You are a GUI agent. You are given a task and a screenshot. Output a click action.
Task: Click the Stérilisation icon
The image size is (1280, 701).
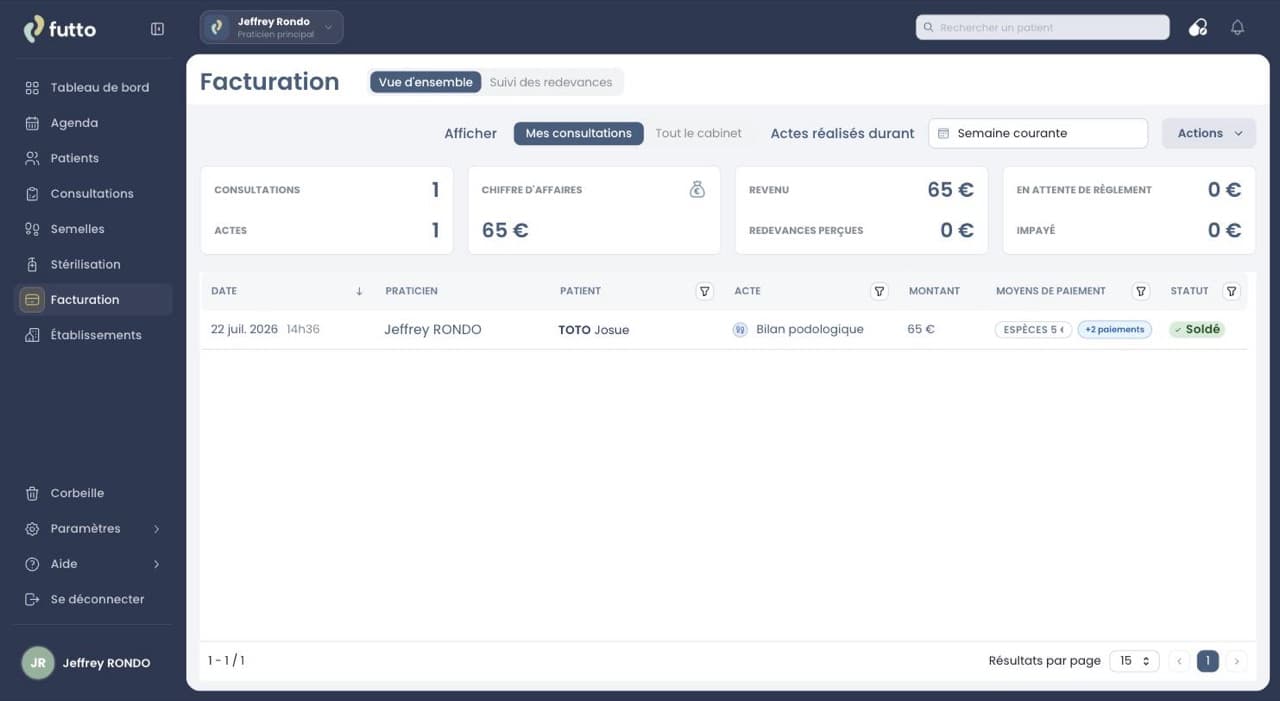pyautogui.click(x=32, y=264)
